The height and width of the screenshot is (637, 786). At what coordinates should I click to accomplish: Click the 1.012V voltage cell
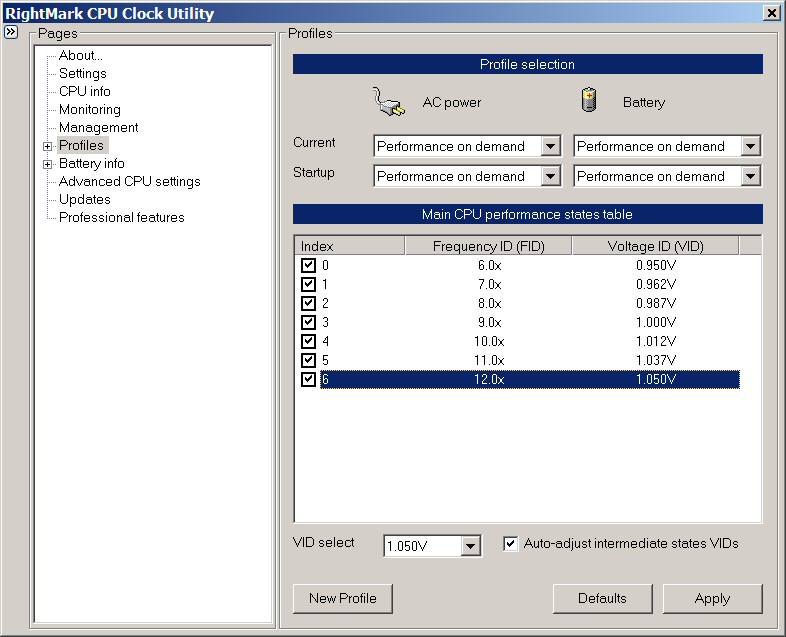(x=656, y=341)
